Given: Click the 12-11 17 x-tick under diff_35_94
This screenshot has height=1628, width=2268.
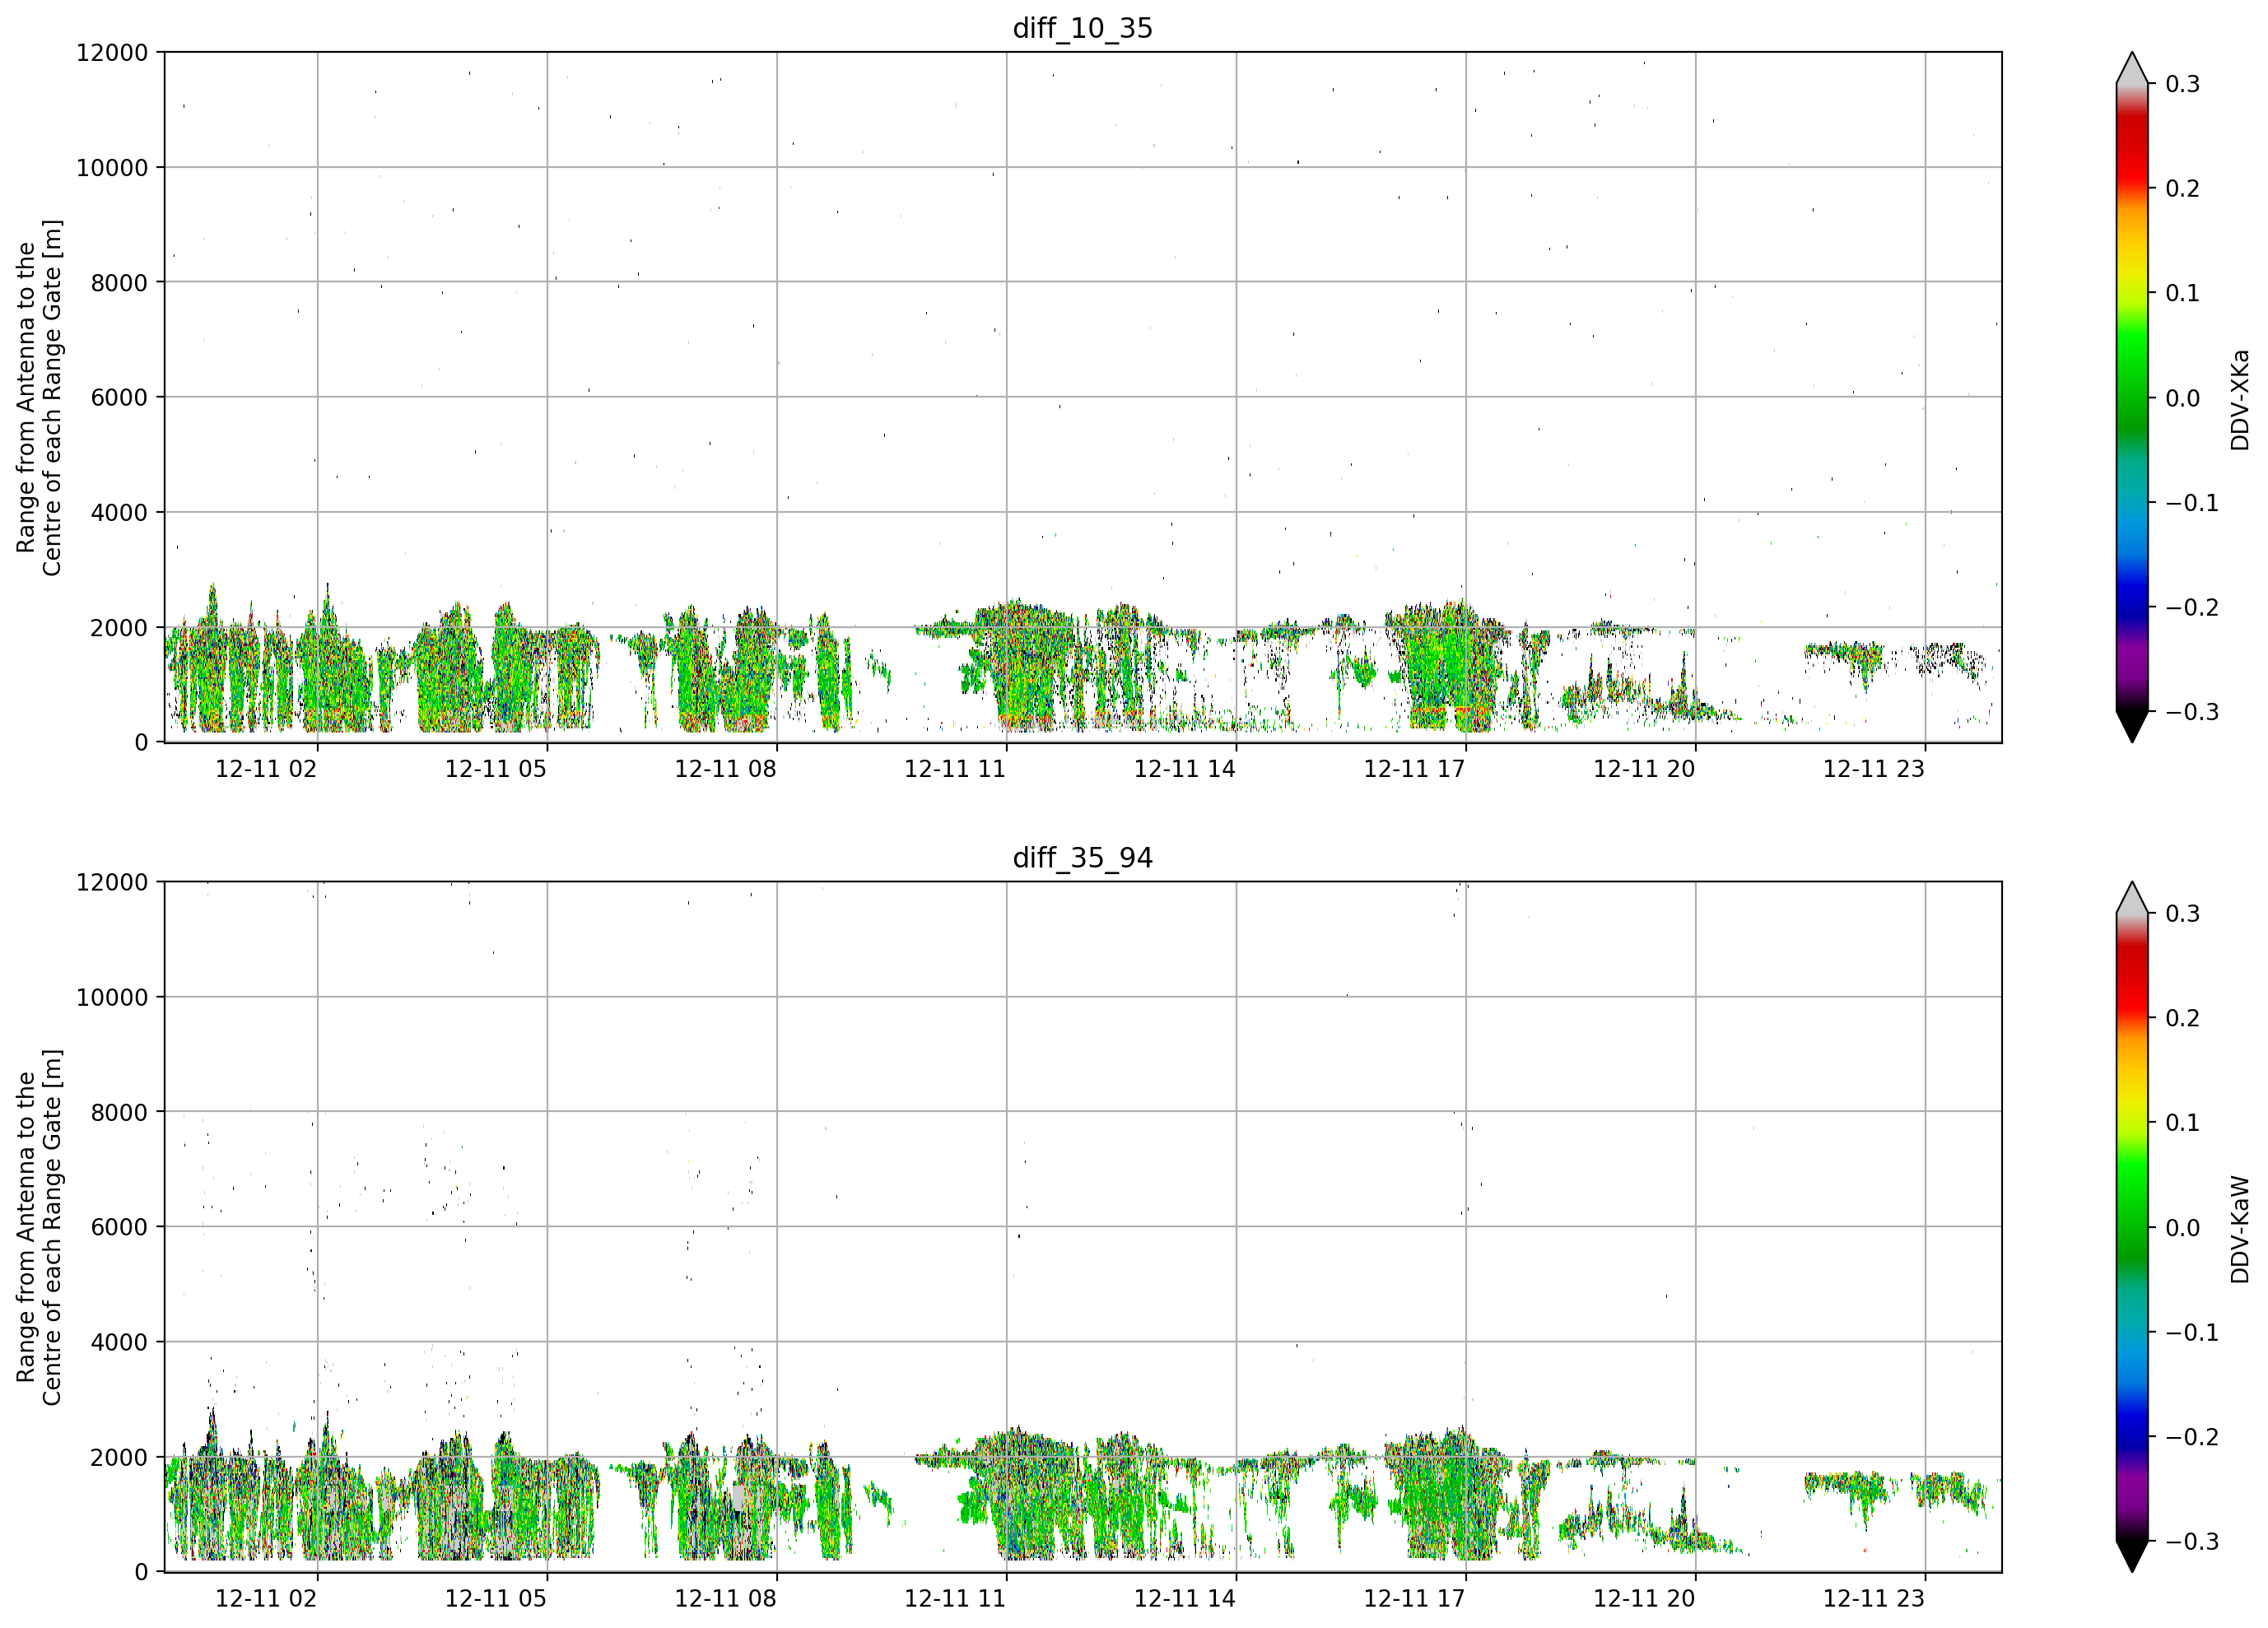Looking at the screenshot, I should [1414, 1599].
